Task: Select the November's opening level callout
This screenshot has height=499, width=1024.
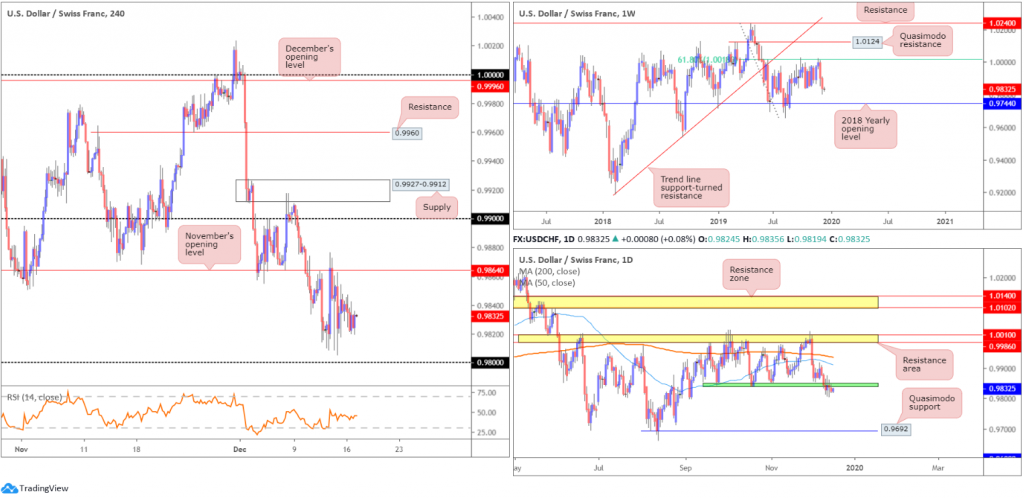Action: coord(209,242)
